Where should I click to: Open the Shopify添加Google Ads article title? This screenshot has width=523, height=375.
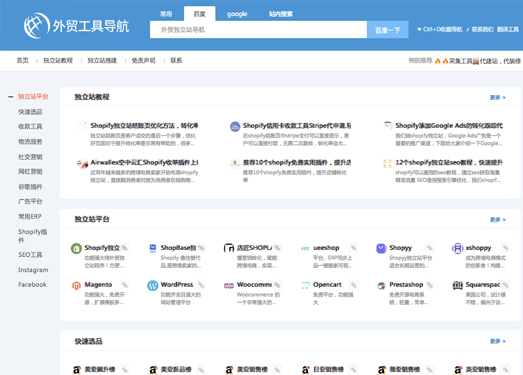click(449, 126)
